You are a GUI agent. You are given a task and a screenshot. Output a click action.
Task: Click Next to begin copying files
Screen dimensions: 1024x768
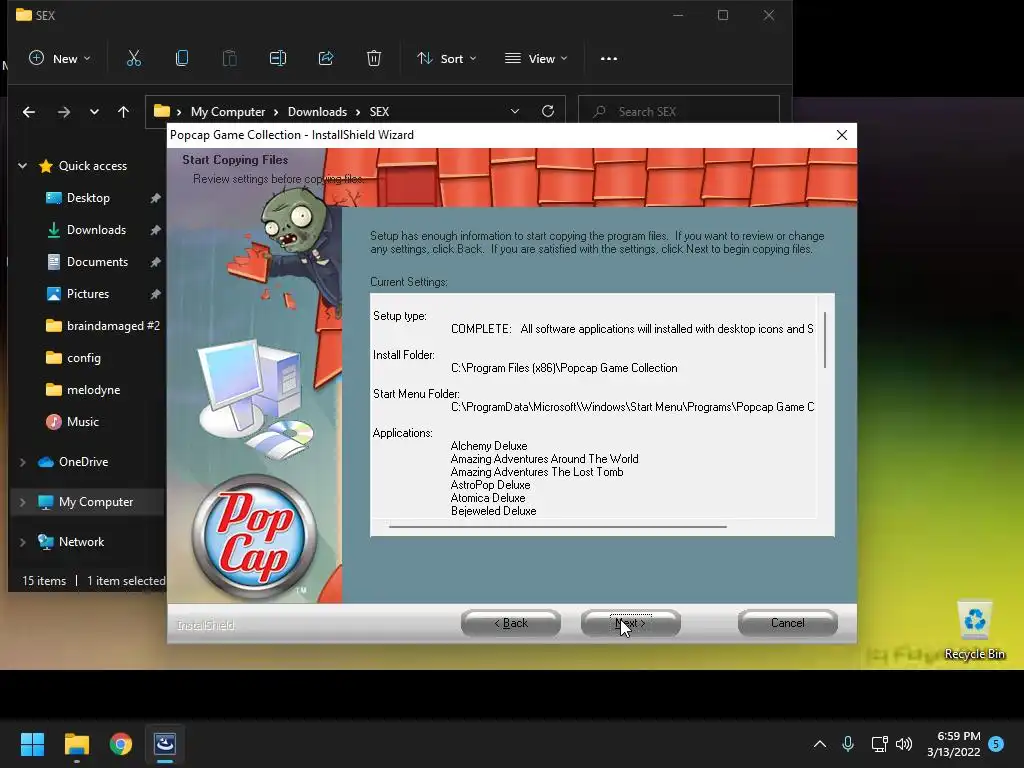[x=631, y=623]
